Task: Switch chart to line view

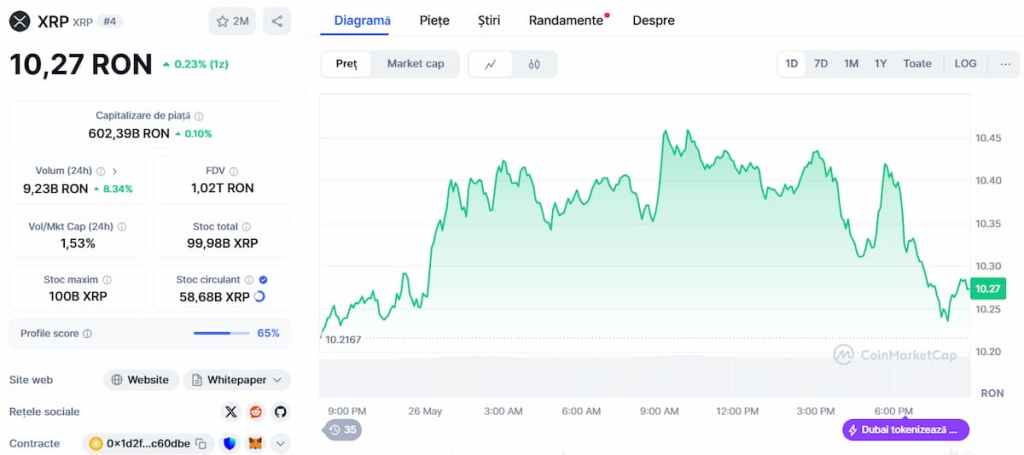Action: click(490, 64)
